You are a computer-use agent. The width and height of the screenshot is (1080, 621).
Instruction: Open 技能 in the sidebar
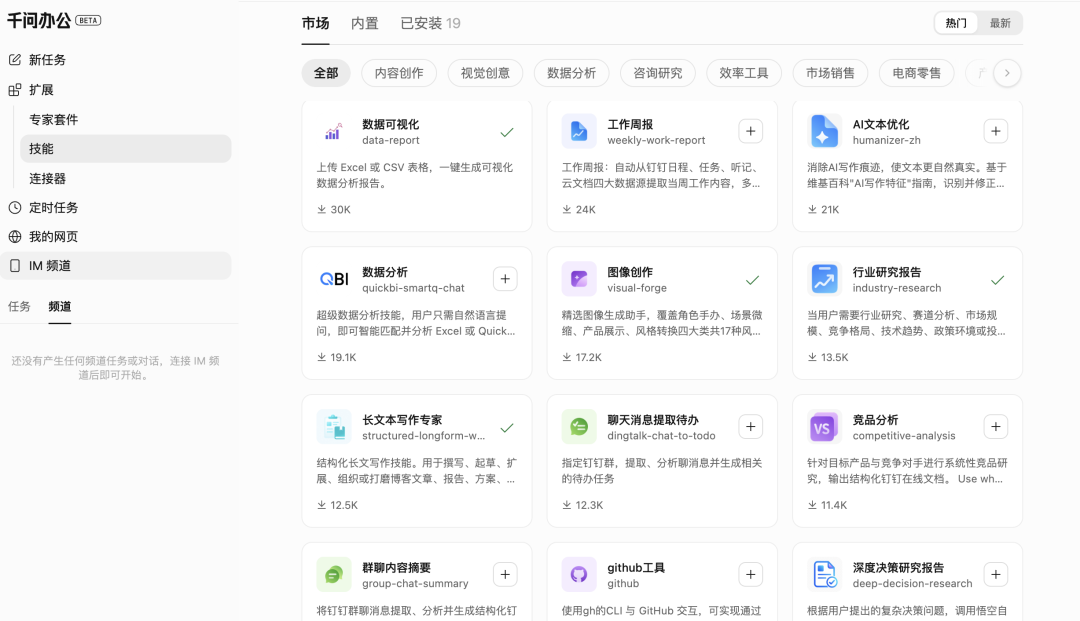[125, 149]
